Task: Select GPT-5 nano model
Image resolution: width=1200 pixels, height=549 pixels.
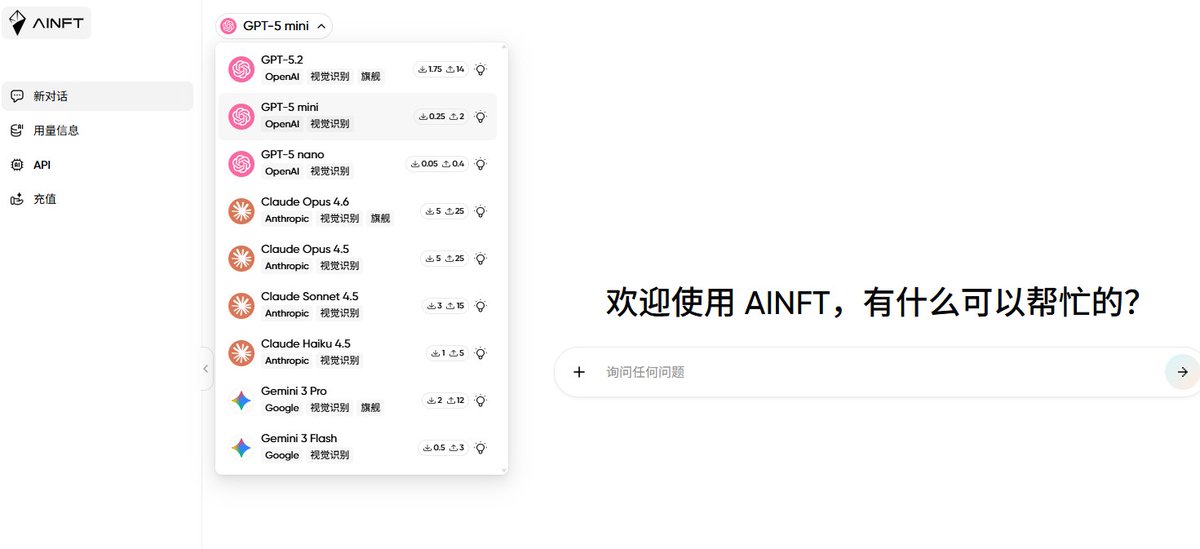Action: [358, 163]
